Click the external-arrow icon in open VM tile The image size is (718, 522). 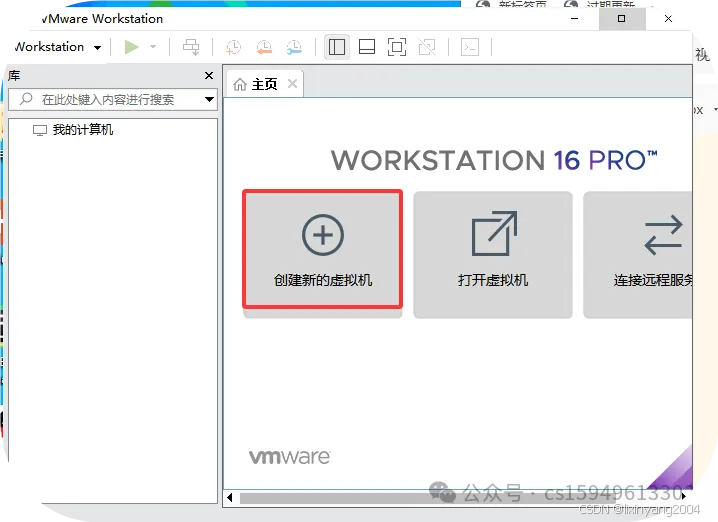click(495, 233)
